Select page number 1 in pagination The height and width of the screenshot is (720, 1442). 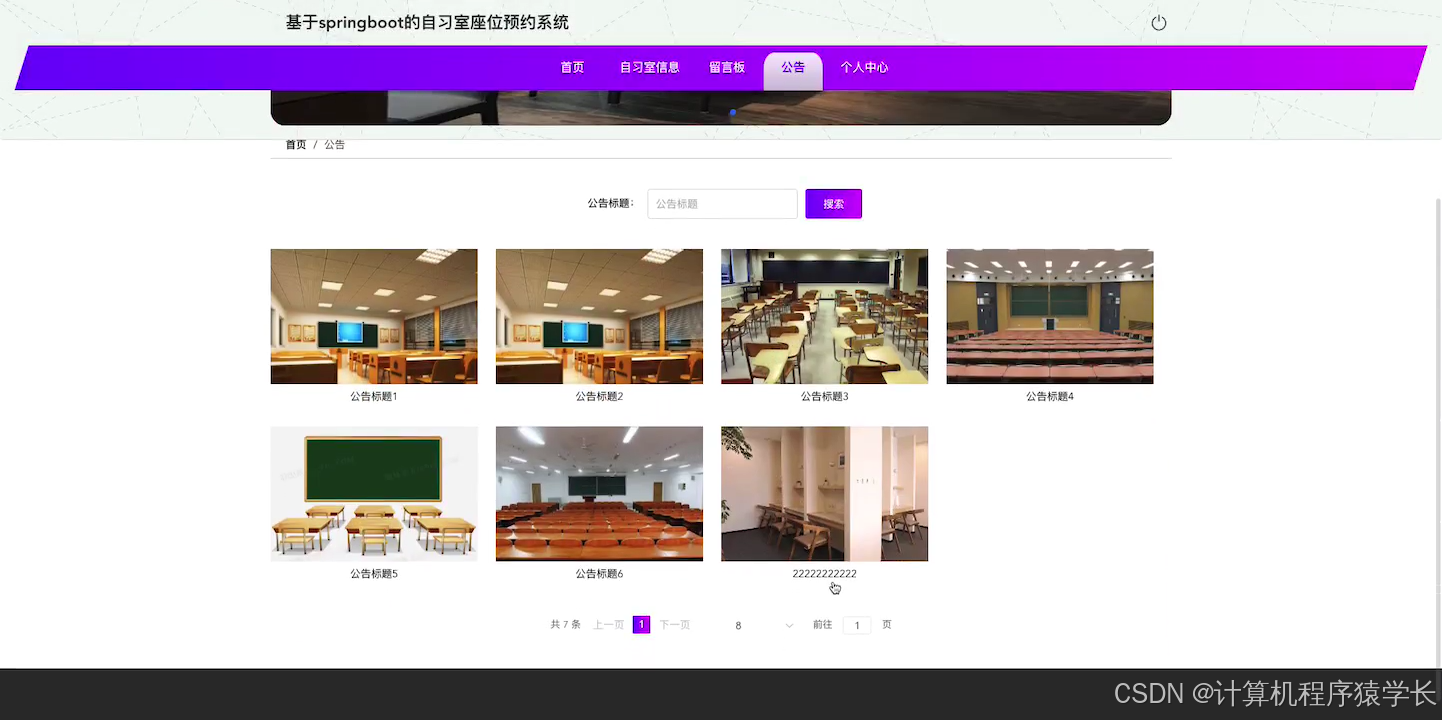click(641, 624)
